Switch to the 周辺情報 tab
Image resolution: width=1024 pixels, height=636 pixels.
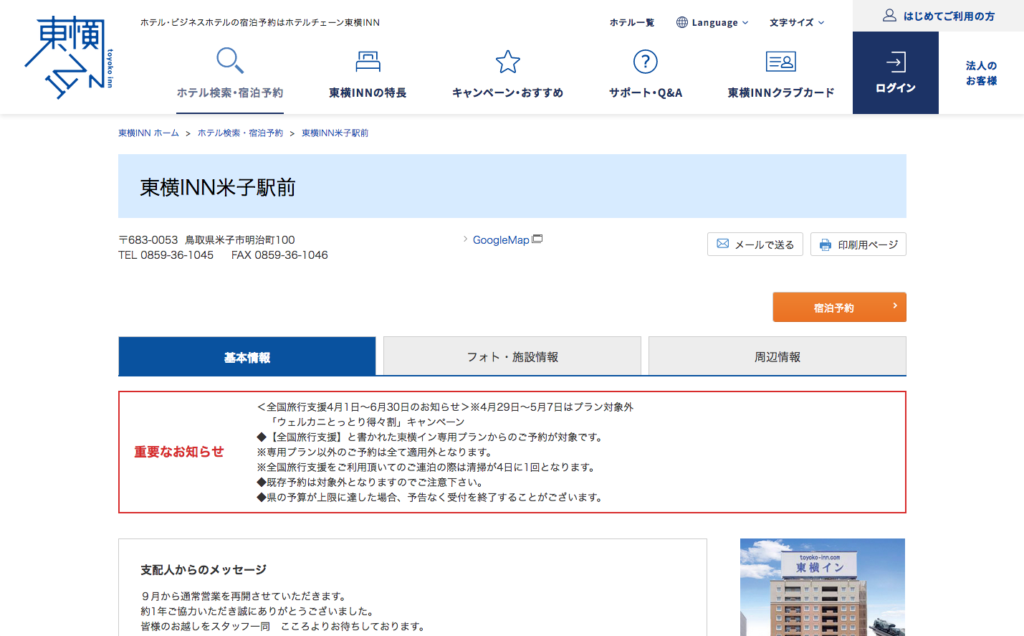point(777,356)
